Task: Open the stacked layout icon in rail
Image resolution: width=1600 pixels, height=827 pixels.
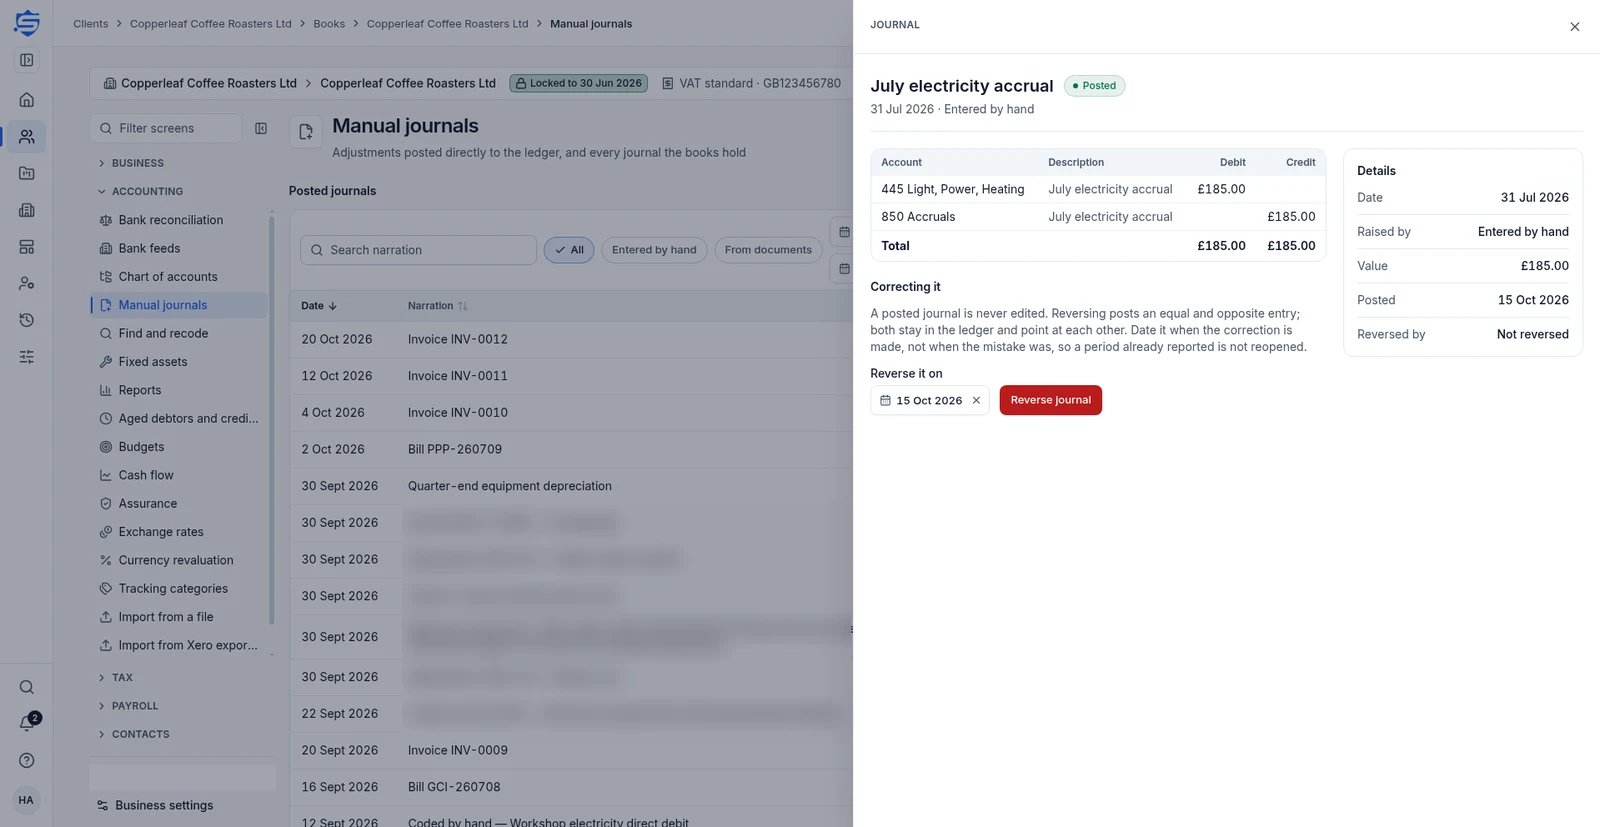Action: 27,247
